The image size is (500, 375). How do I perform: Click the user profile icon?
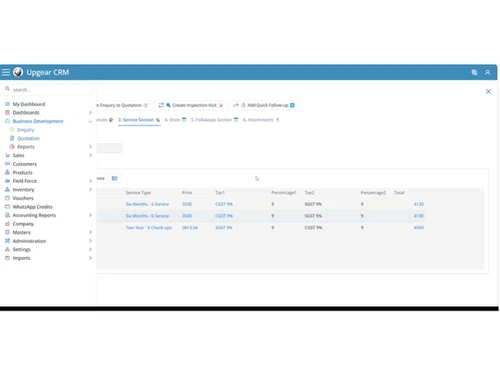(x=487, y=72)
